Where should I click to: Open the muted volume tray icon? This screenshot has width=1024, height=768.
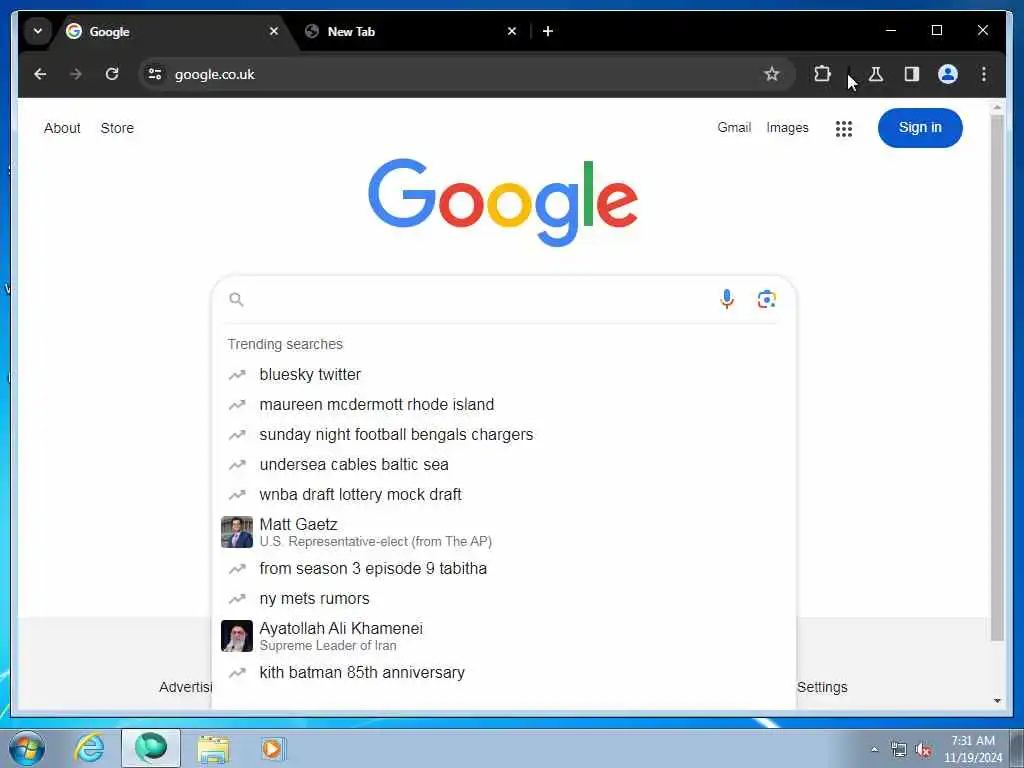coord(923,750)
